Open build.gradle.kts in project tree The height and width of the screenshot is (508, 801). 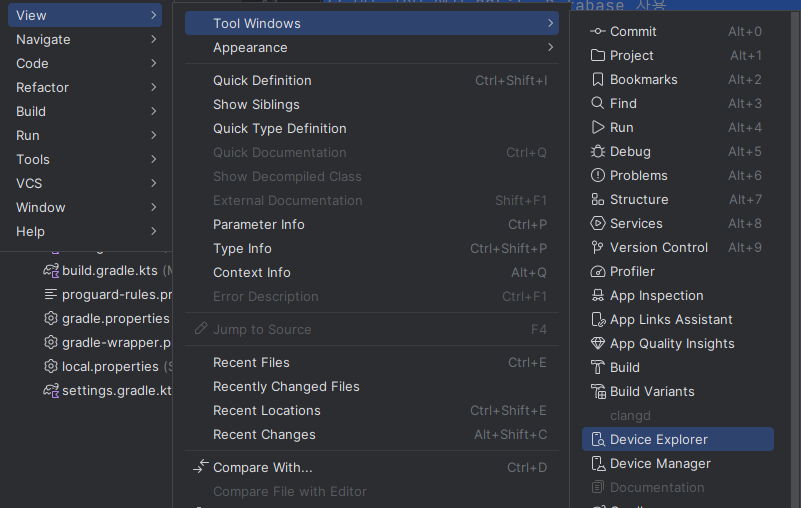[x=109, y=270]
